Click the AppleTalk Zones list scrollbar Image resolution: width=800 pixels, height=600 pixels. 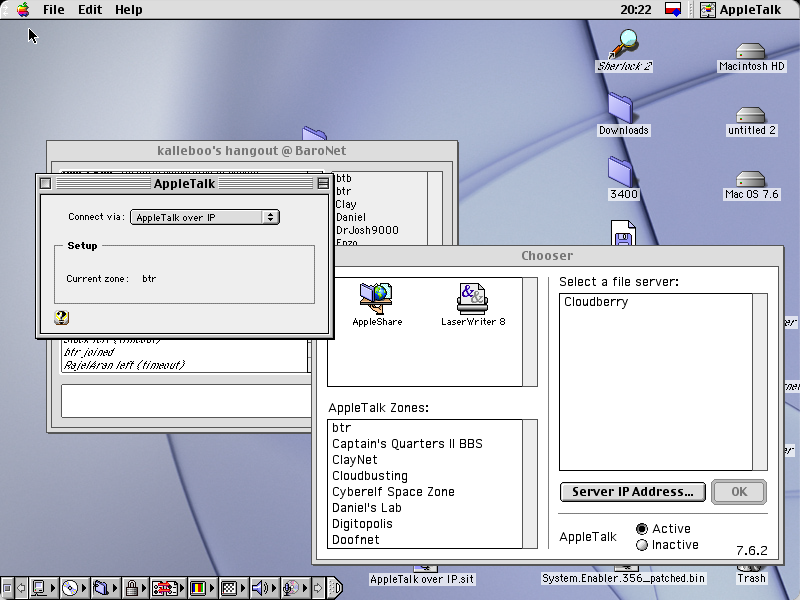[530, 484]
